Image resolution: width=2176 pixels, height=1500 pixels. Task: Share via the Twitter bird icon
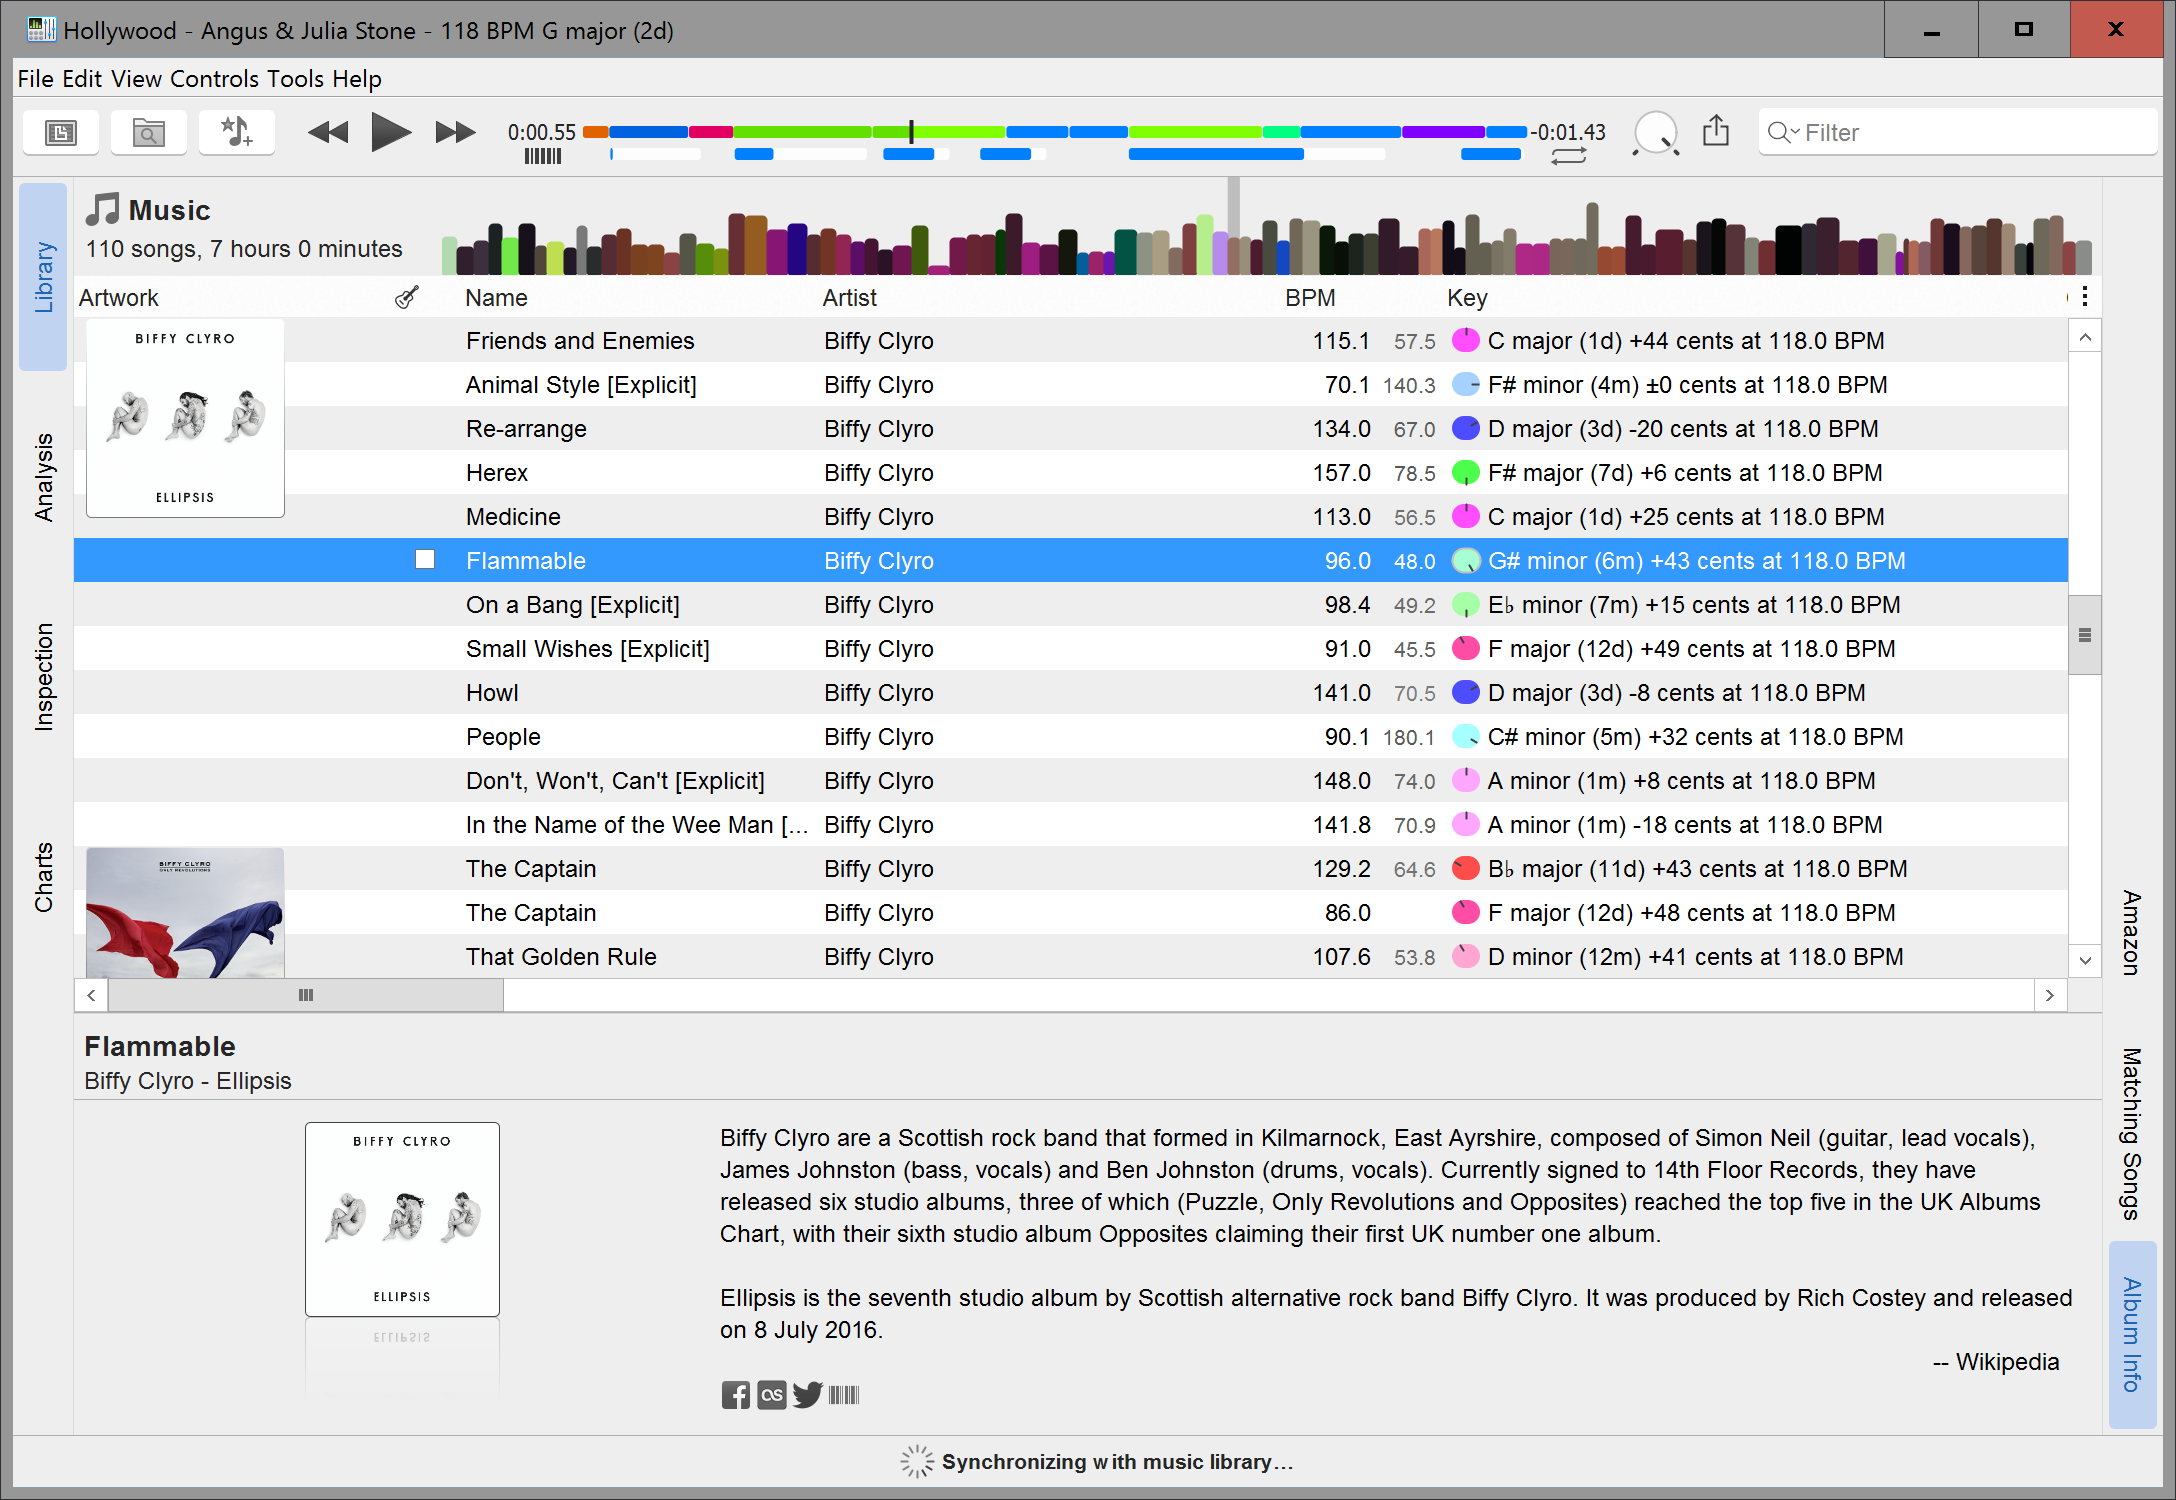pyautogui.click(x=807, y=1394)
